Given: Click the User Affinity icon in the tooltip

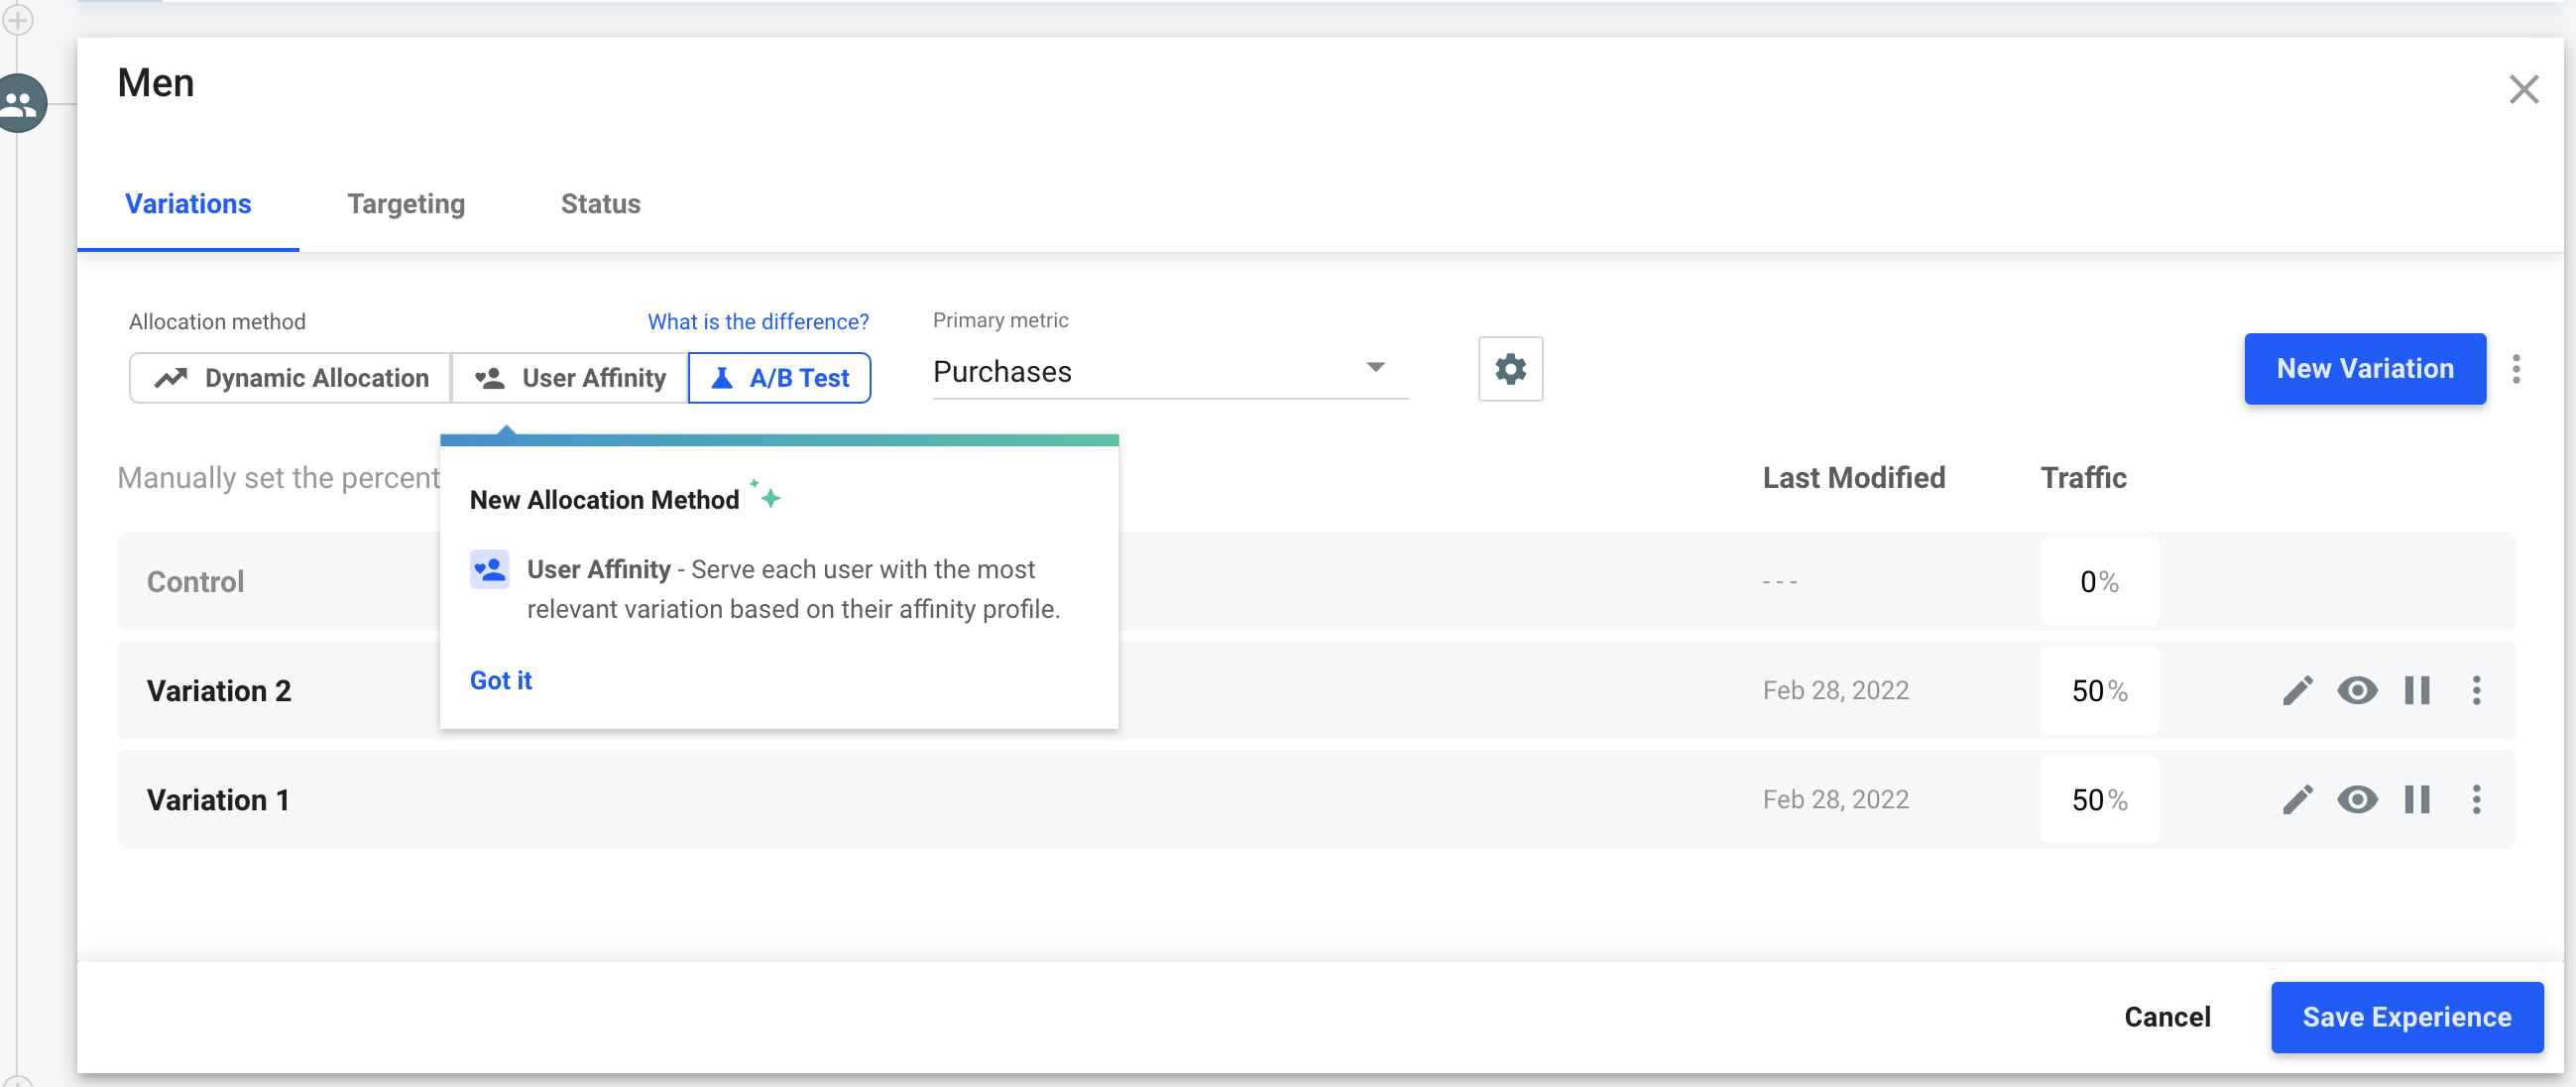Looking at the screenshot, I should click(489, 570).
